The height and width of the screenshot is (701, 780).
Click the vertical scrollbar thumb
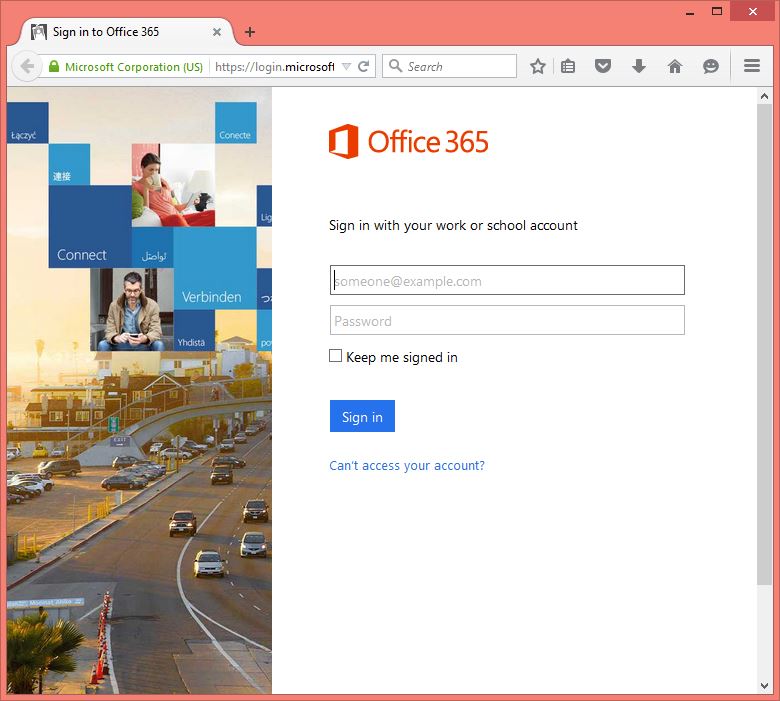coord(765,345)
